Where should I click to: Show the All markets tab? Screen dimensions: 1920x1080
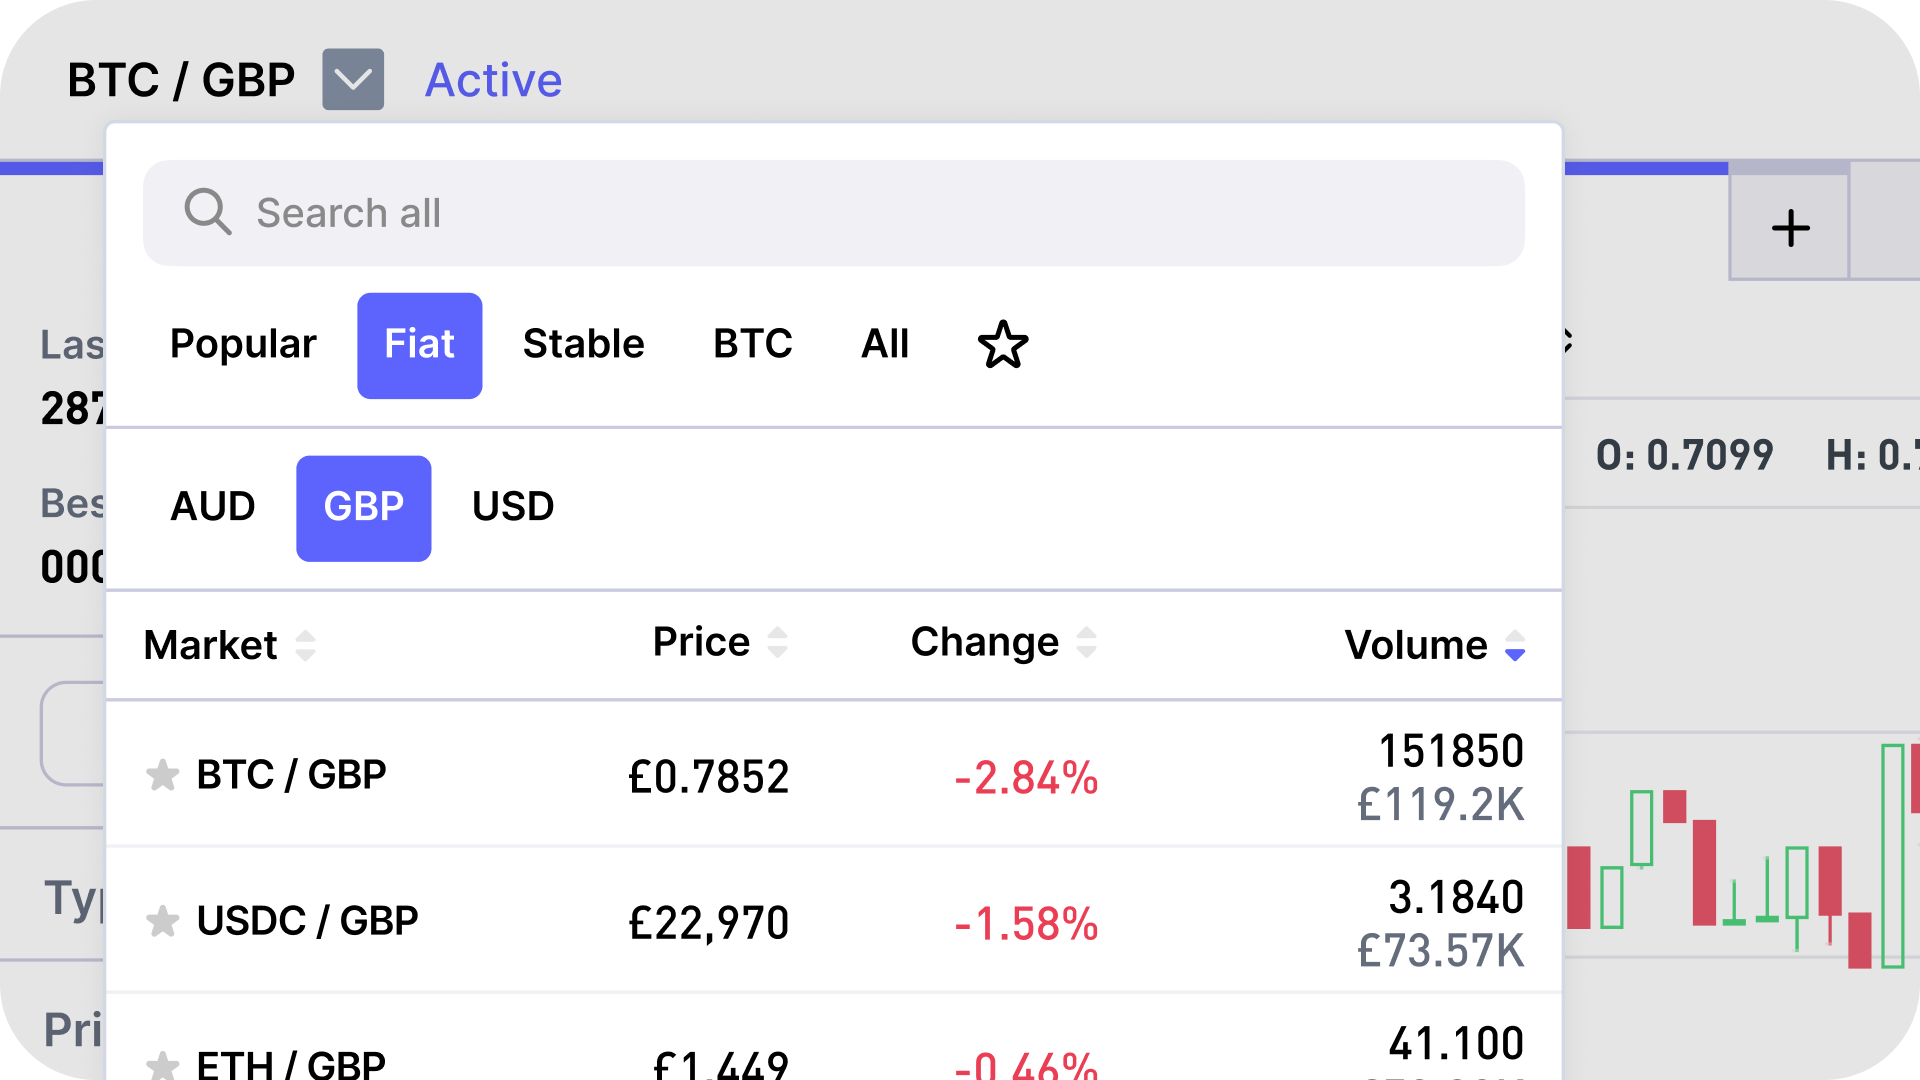tap(884, 345)
